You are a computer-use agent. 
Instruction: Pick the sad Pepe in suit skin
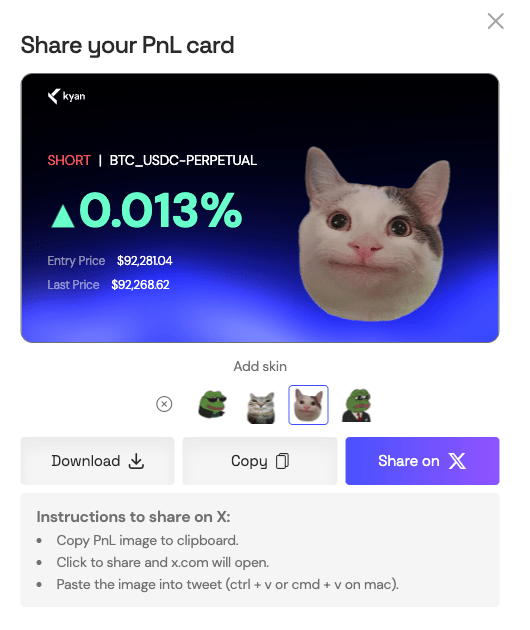357,405
